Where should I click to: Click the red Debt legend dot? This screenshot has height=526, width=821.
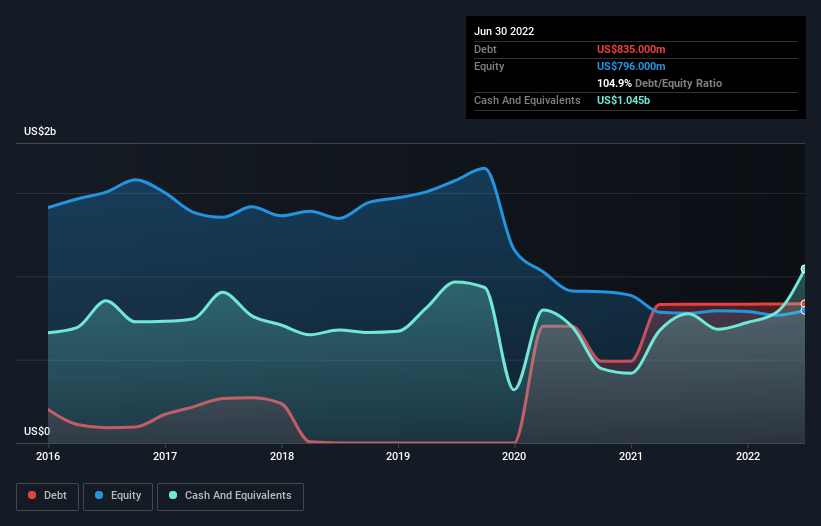click(32, 495)
